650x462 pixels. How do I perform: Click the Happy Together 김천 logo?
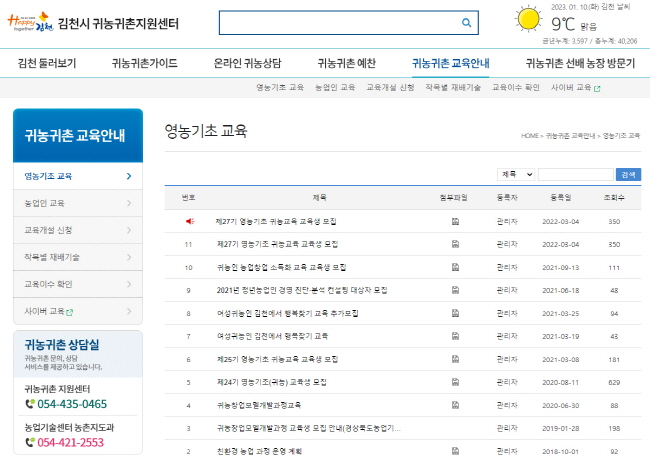[30, 22]
